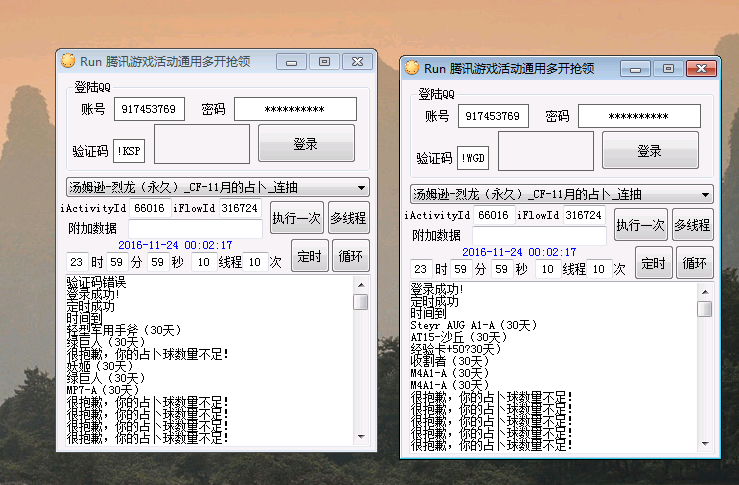The image size is (739, 485).
Task: Click 执行一次 in the left window
Action: click(296, 218)
